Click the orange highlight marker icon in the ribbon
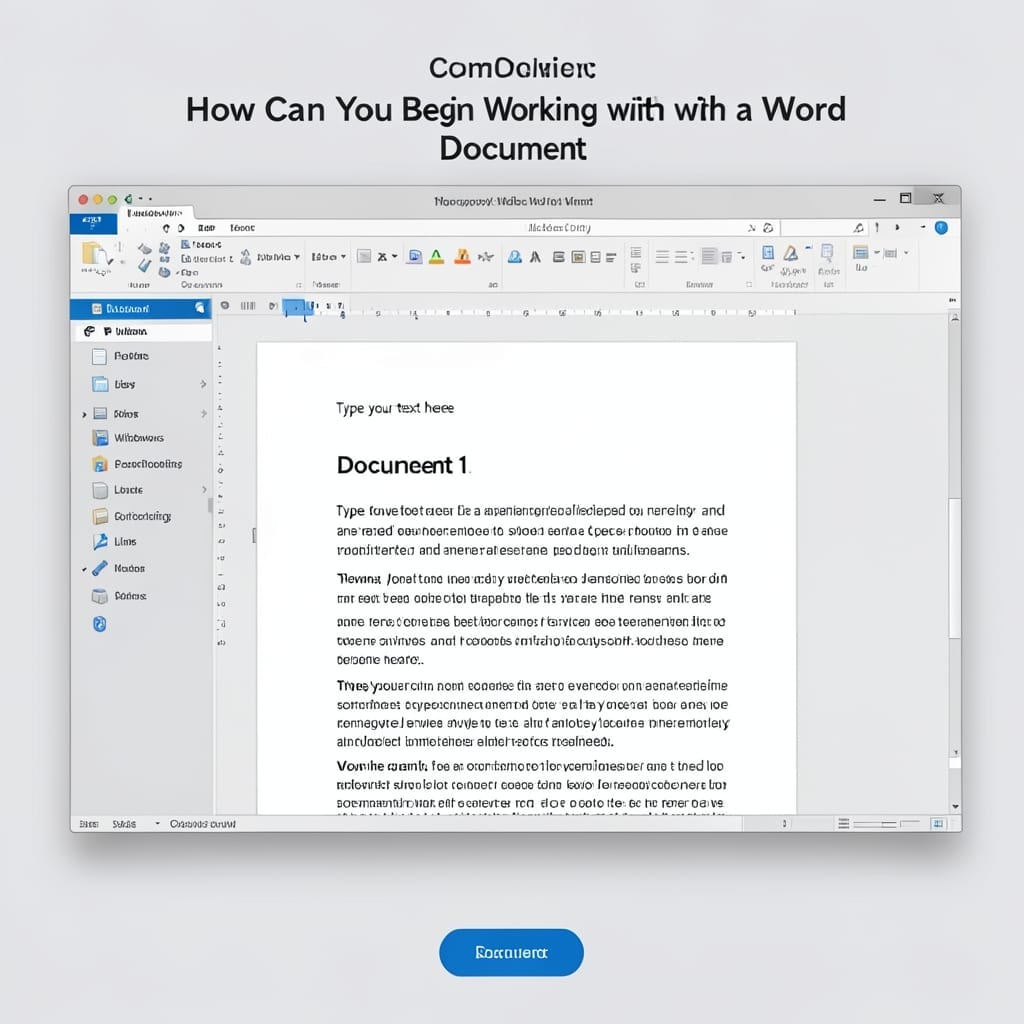 [462, 257]
